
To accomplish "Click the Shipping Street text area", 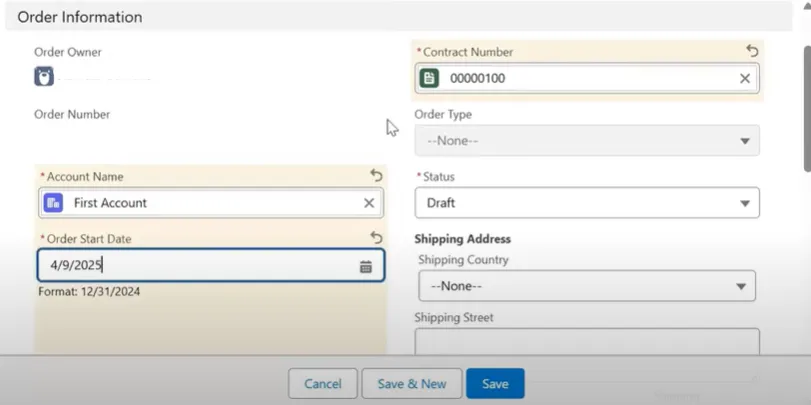I will pos(588,342).
